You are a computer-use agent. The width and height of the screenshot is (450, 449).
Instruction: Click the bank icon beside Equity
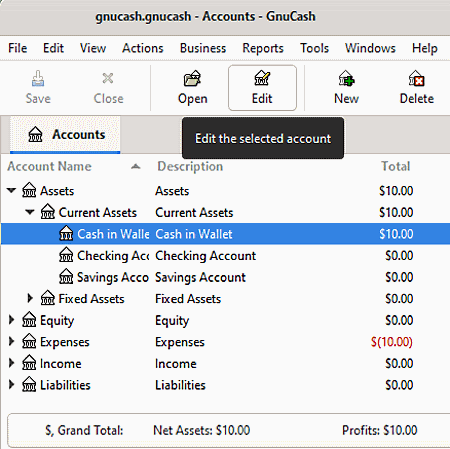tap(29, 320)
